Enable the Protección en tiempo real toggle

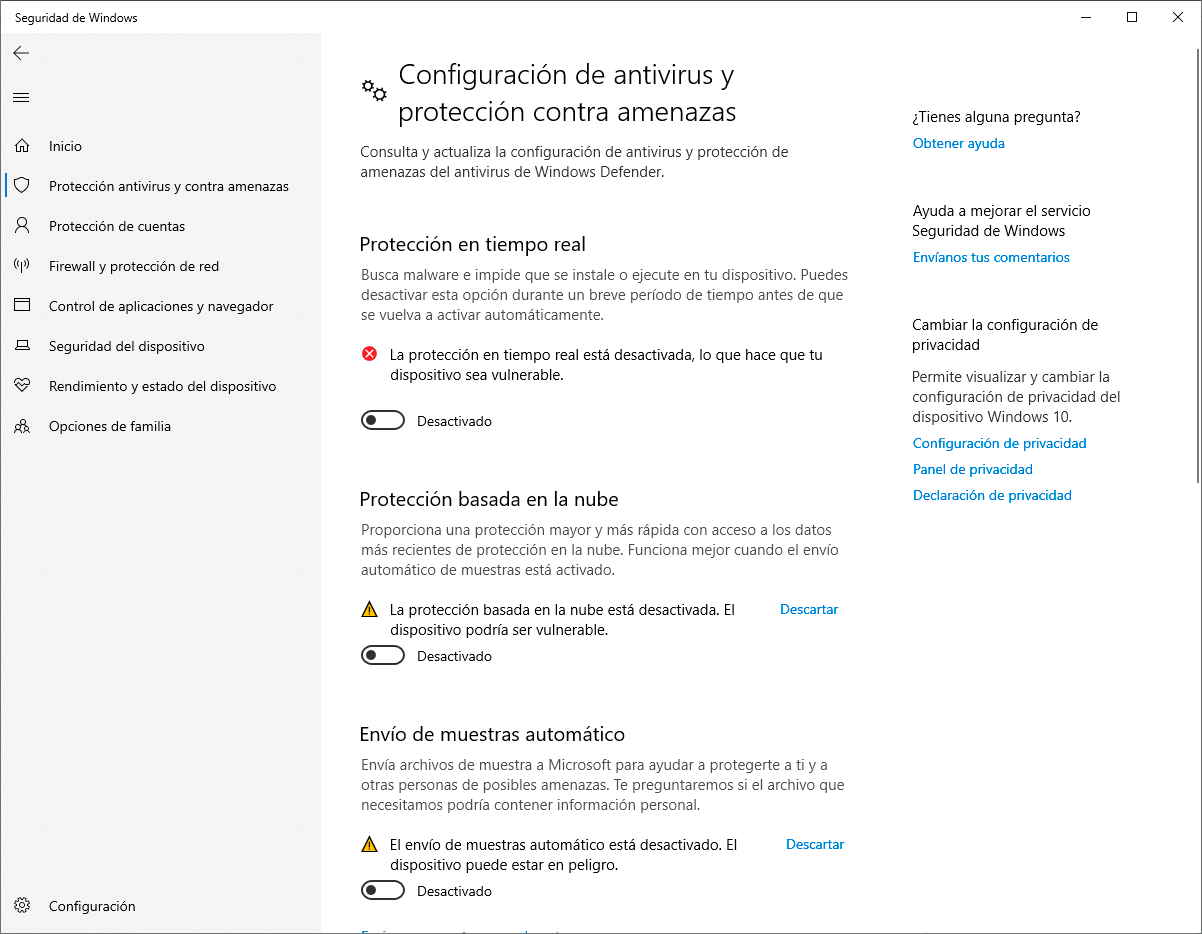click(383, 421)
